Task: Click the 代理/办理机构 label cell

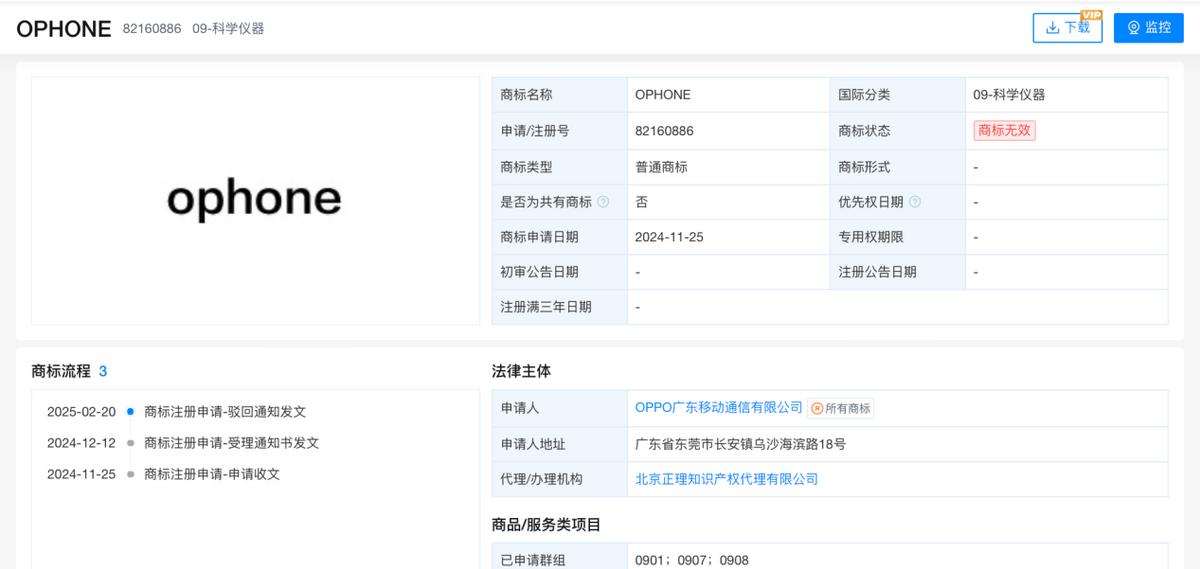Action: 560,479
